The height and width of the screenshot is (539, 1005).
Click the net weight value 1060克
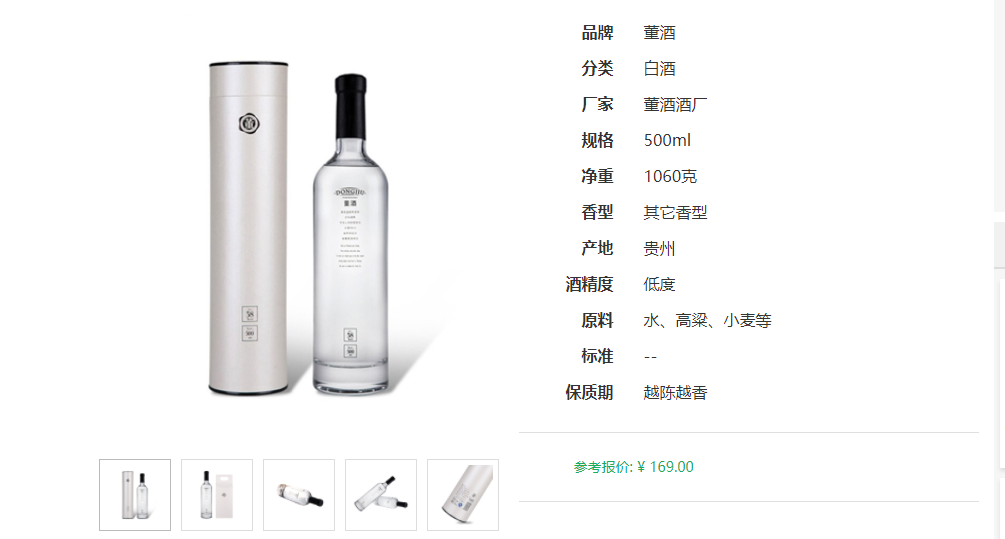(x=670, y=176)
